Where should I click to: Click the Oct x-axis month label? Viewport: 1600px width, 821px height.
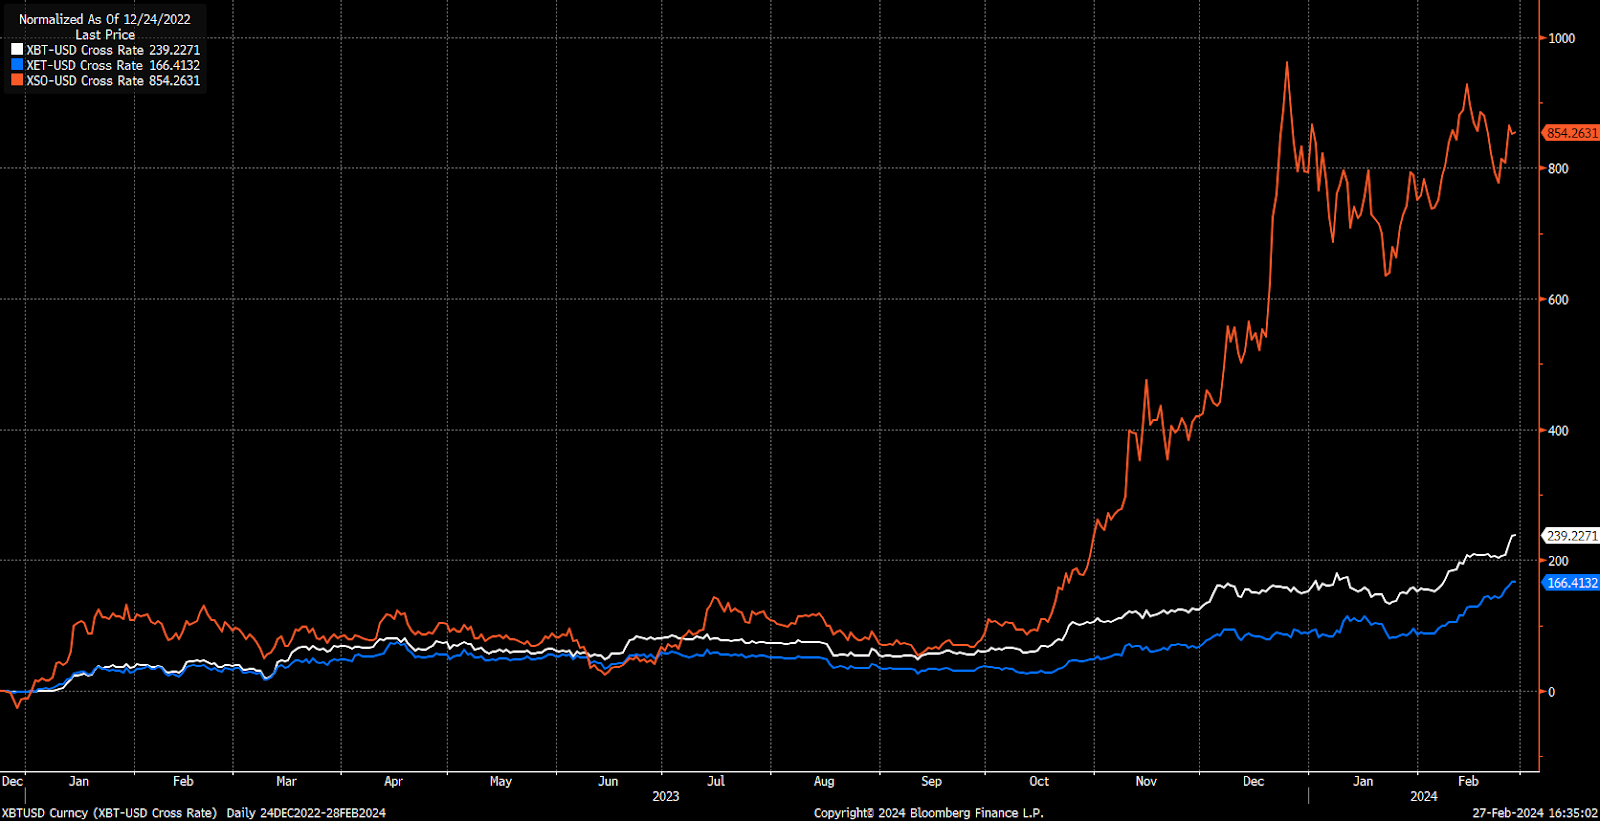point(1039,781)
